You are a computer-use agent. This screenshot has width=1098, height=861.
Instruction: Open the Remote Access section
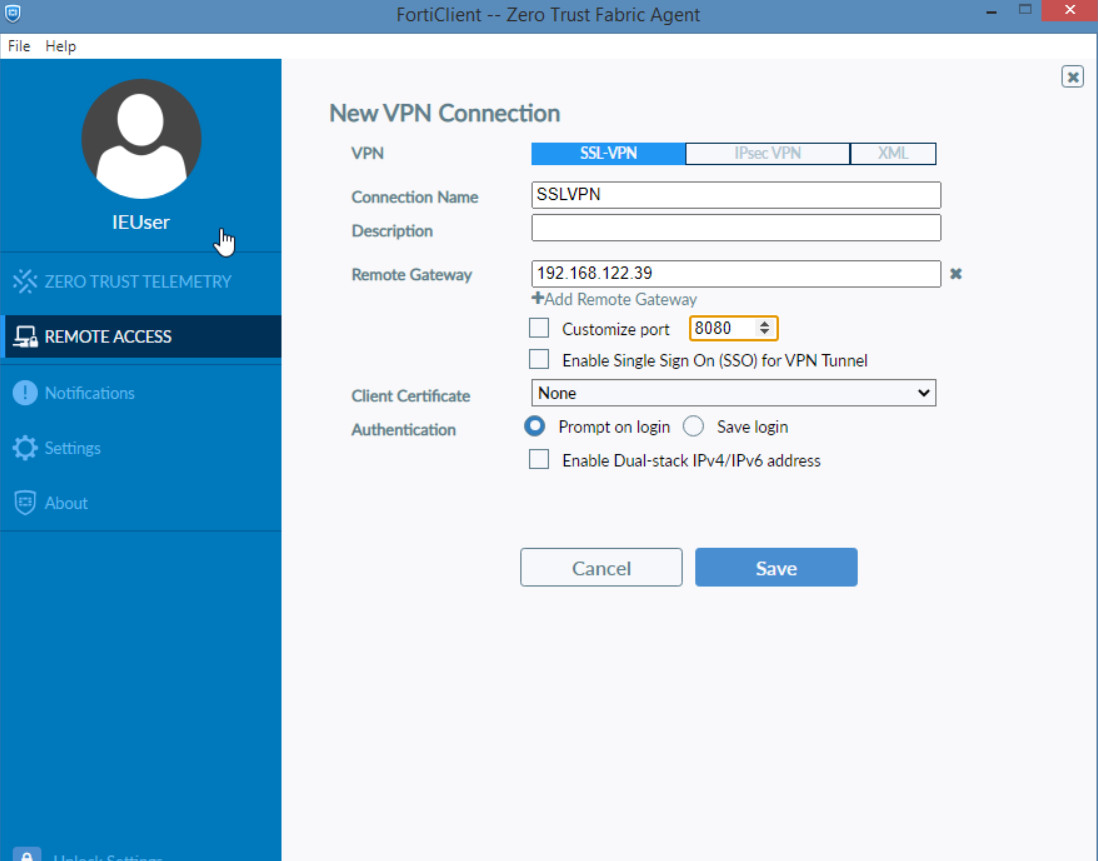click(x=141, y=337)
